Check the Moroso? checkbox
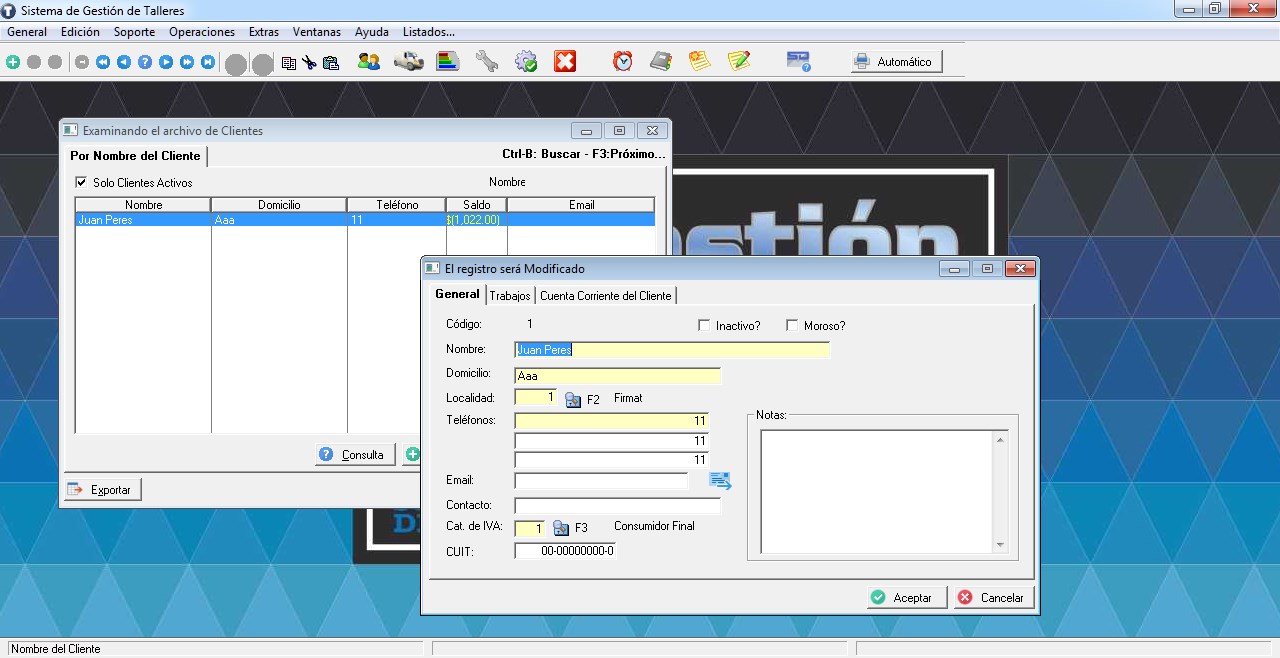The width and height of the screenshot is (1280, 658). click(x=792, y=326)
